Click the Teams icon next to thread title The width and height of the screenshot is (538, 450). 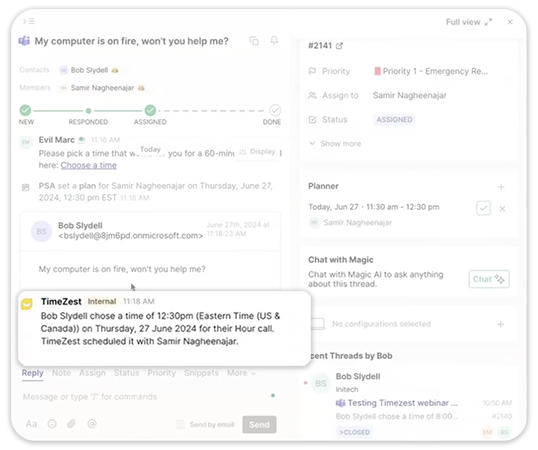coord(24,41)
